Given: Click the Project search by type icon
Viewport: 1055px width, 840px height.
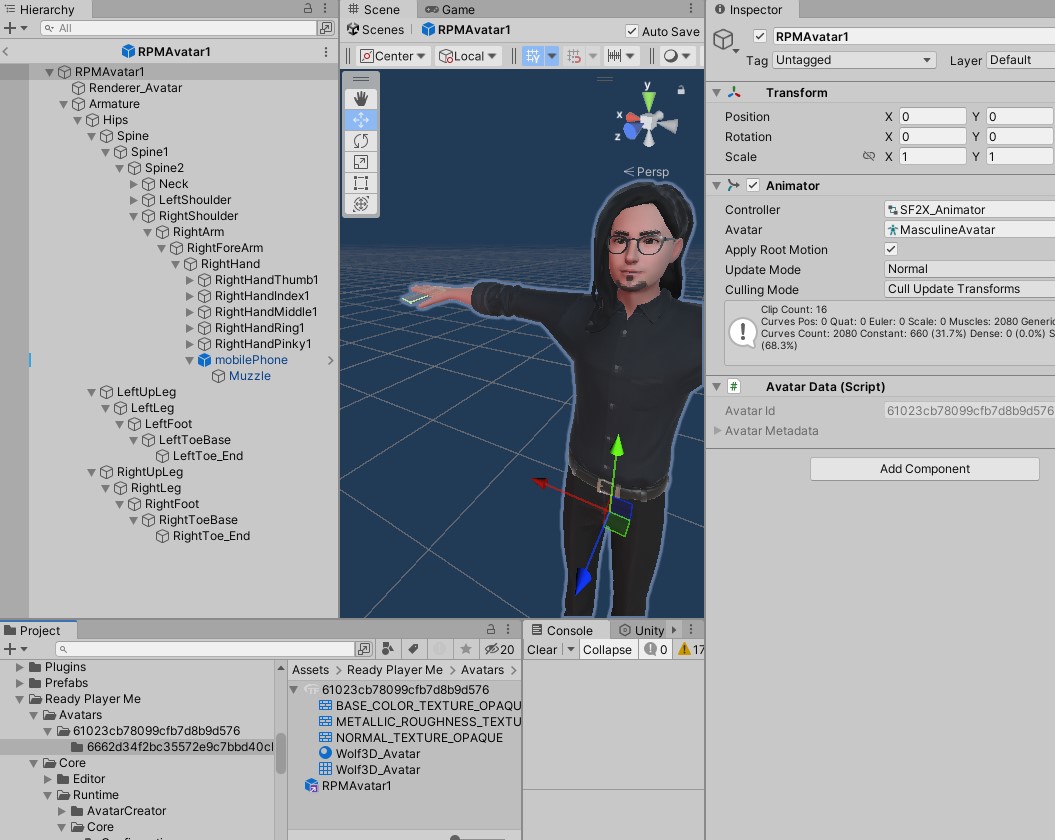Looking at the screenshot, I should point(388,649).
